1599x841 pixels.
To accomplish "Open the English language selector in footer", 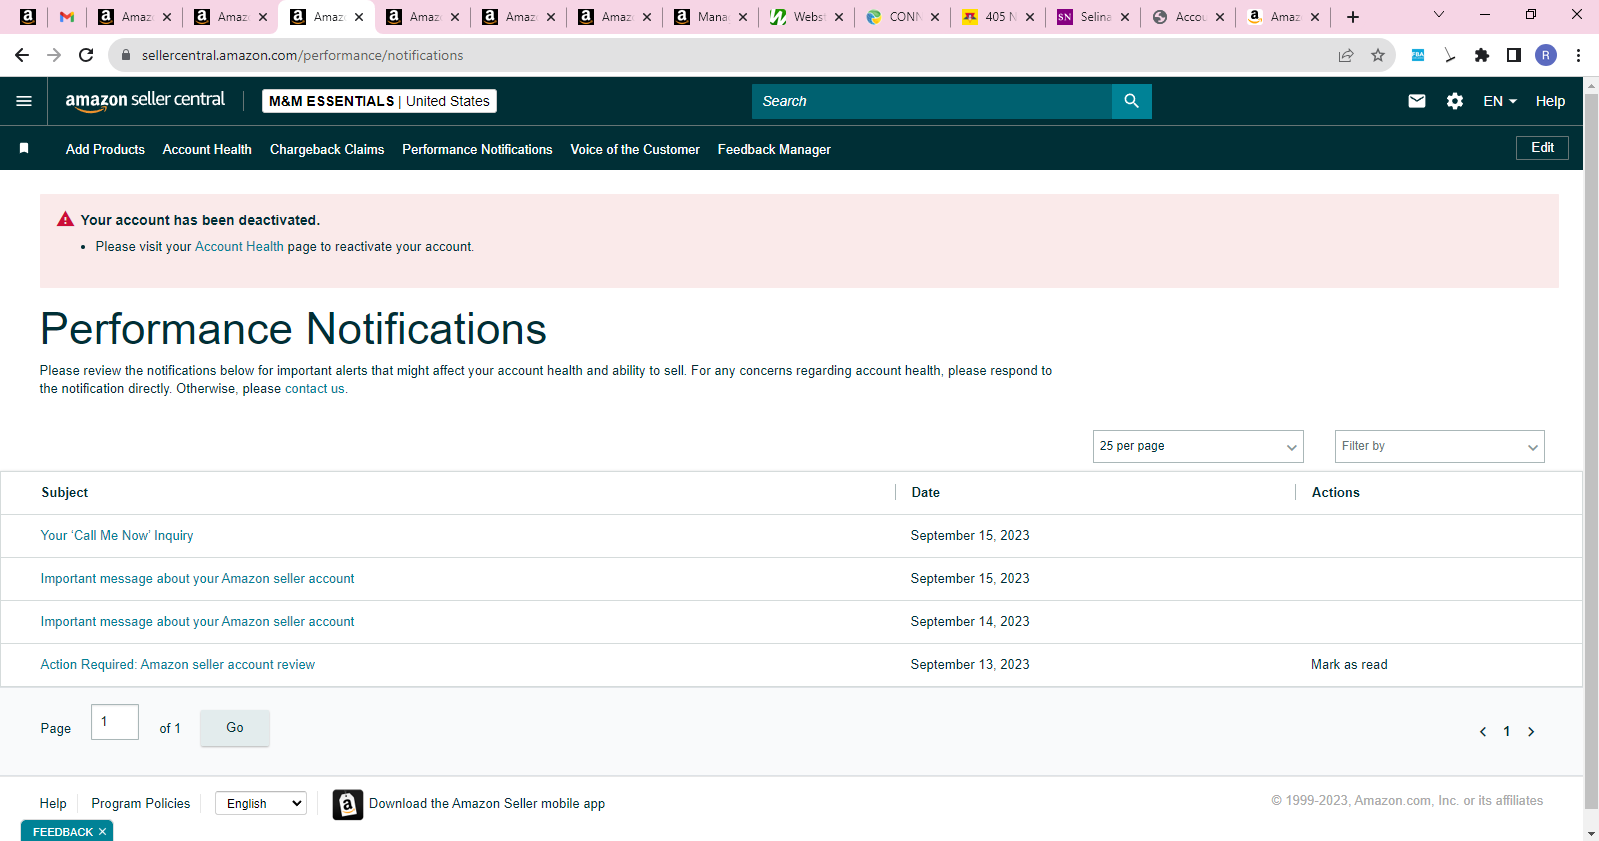I will point(261,803).
